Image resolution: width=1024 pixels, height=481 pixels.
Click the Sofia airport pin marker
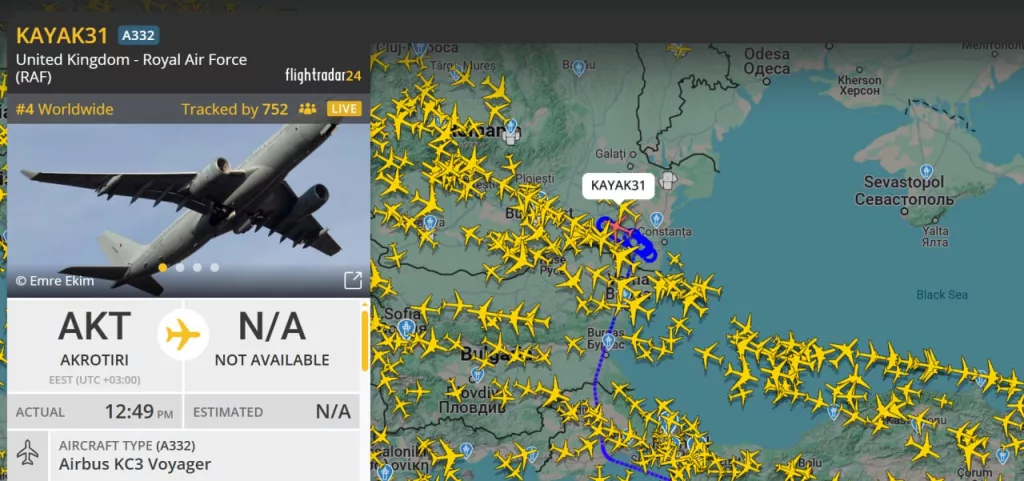click(x=406, y=327)
